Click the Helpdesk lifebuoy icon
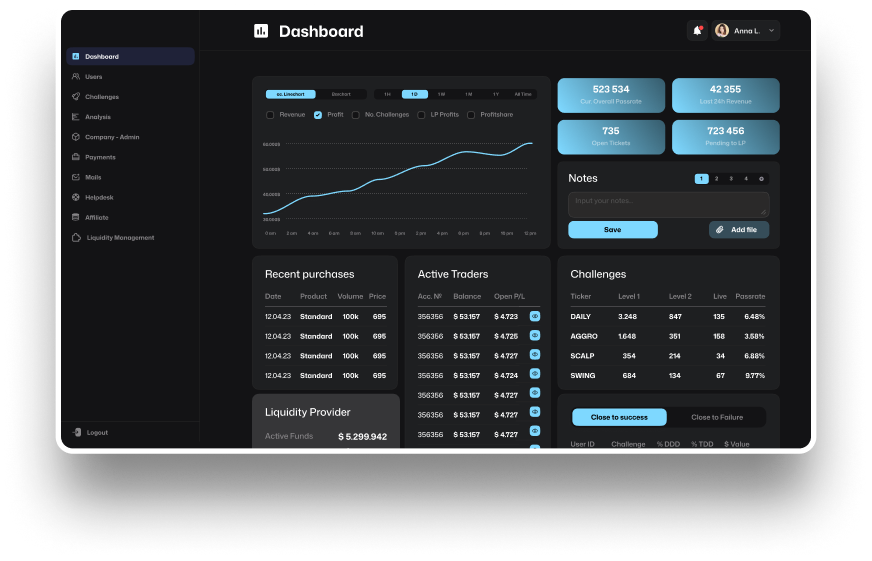 click(x=76, y=197)
